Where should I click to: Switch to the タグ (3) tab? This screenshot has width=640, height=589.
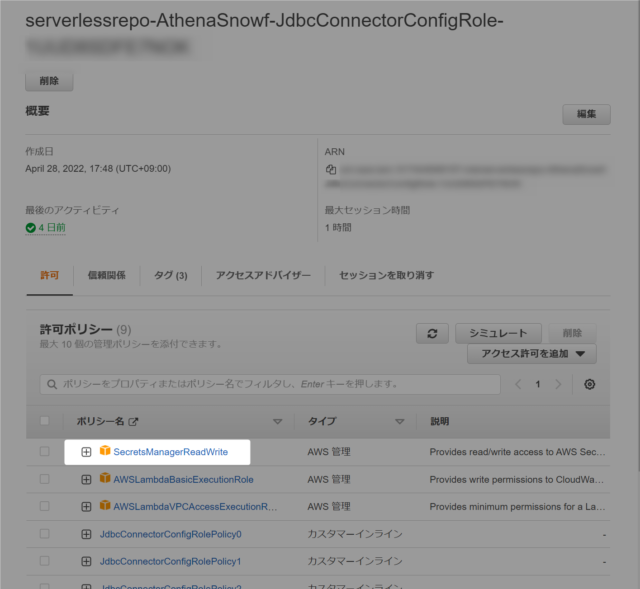(x=171, y=276)
